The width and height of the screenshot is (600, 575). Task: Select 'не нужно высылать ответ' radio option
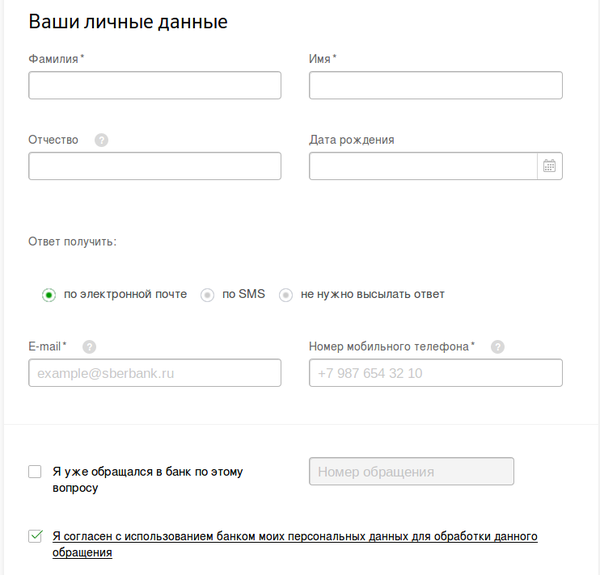click(286, 295)
